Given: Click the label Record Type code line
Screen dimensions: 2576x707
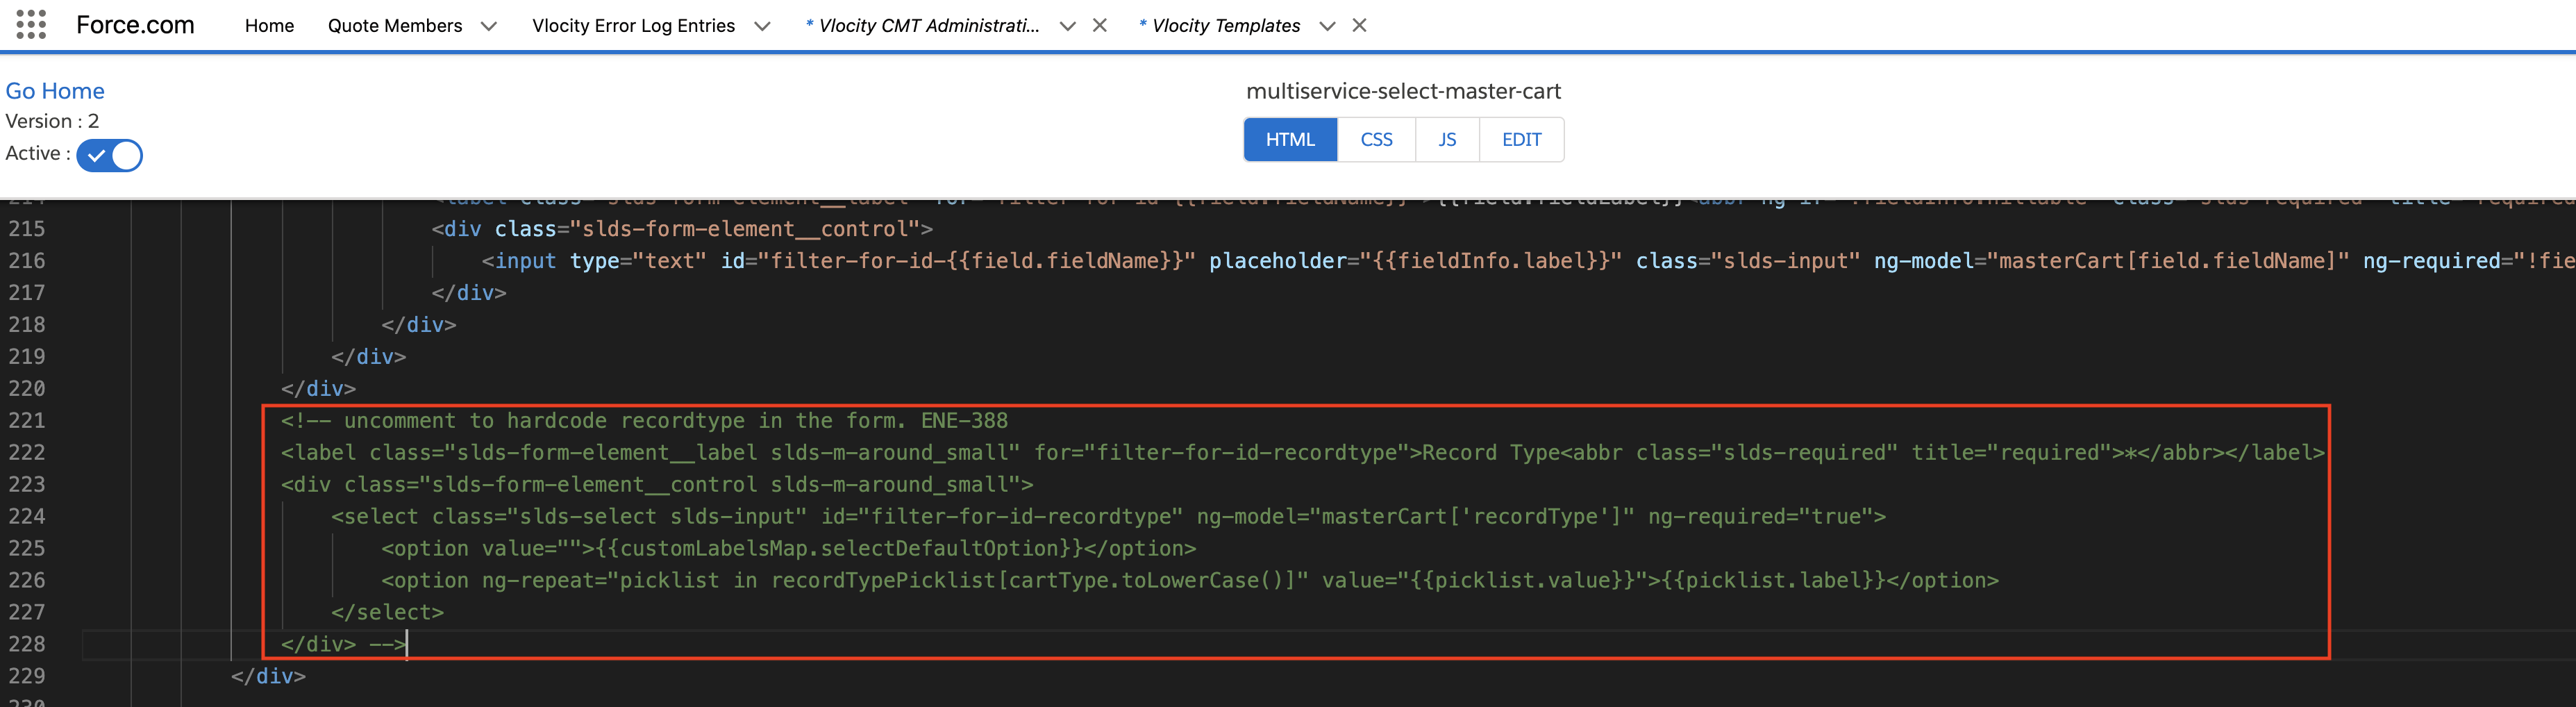Looking at the screenshot, I should click(x=1303, y=453).
